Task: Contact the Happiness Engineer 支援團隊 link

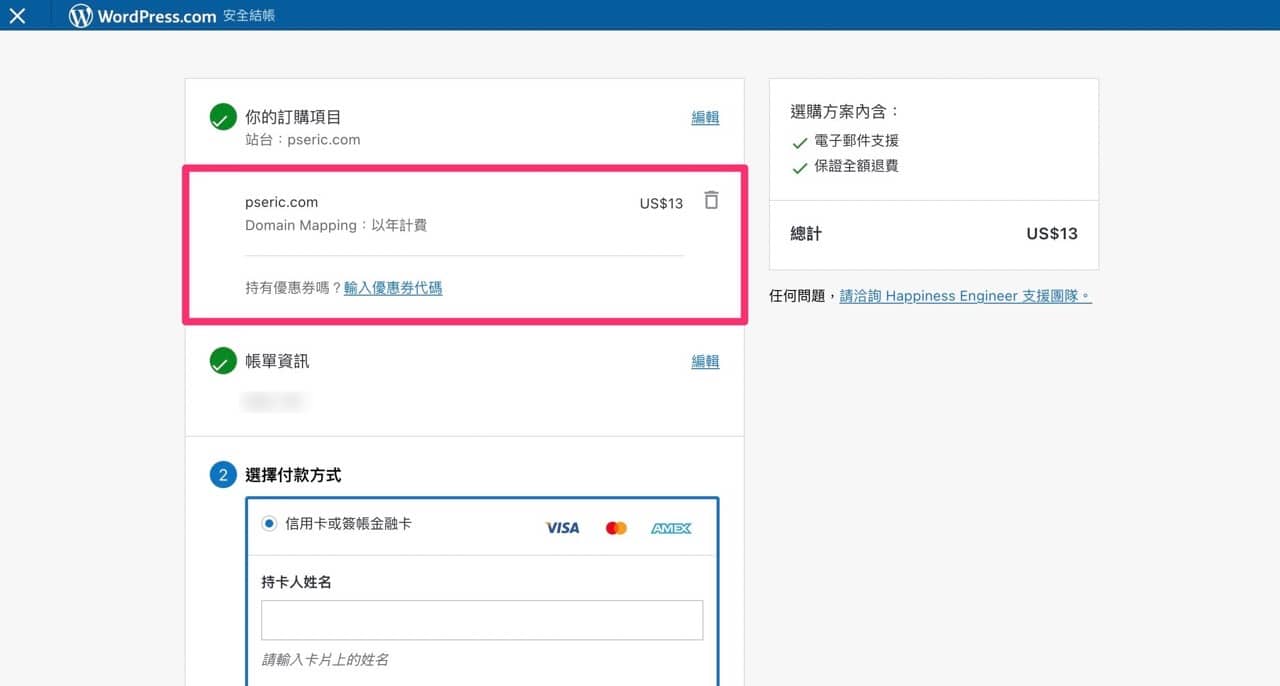Action: (x=965, y=296)
